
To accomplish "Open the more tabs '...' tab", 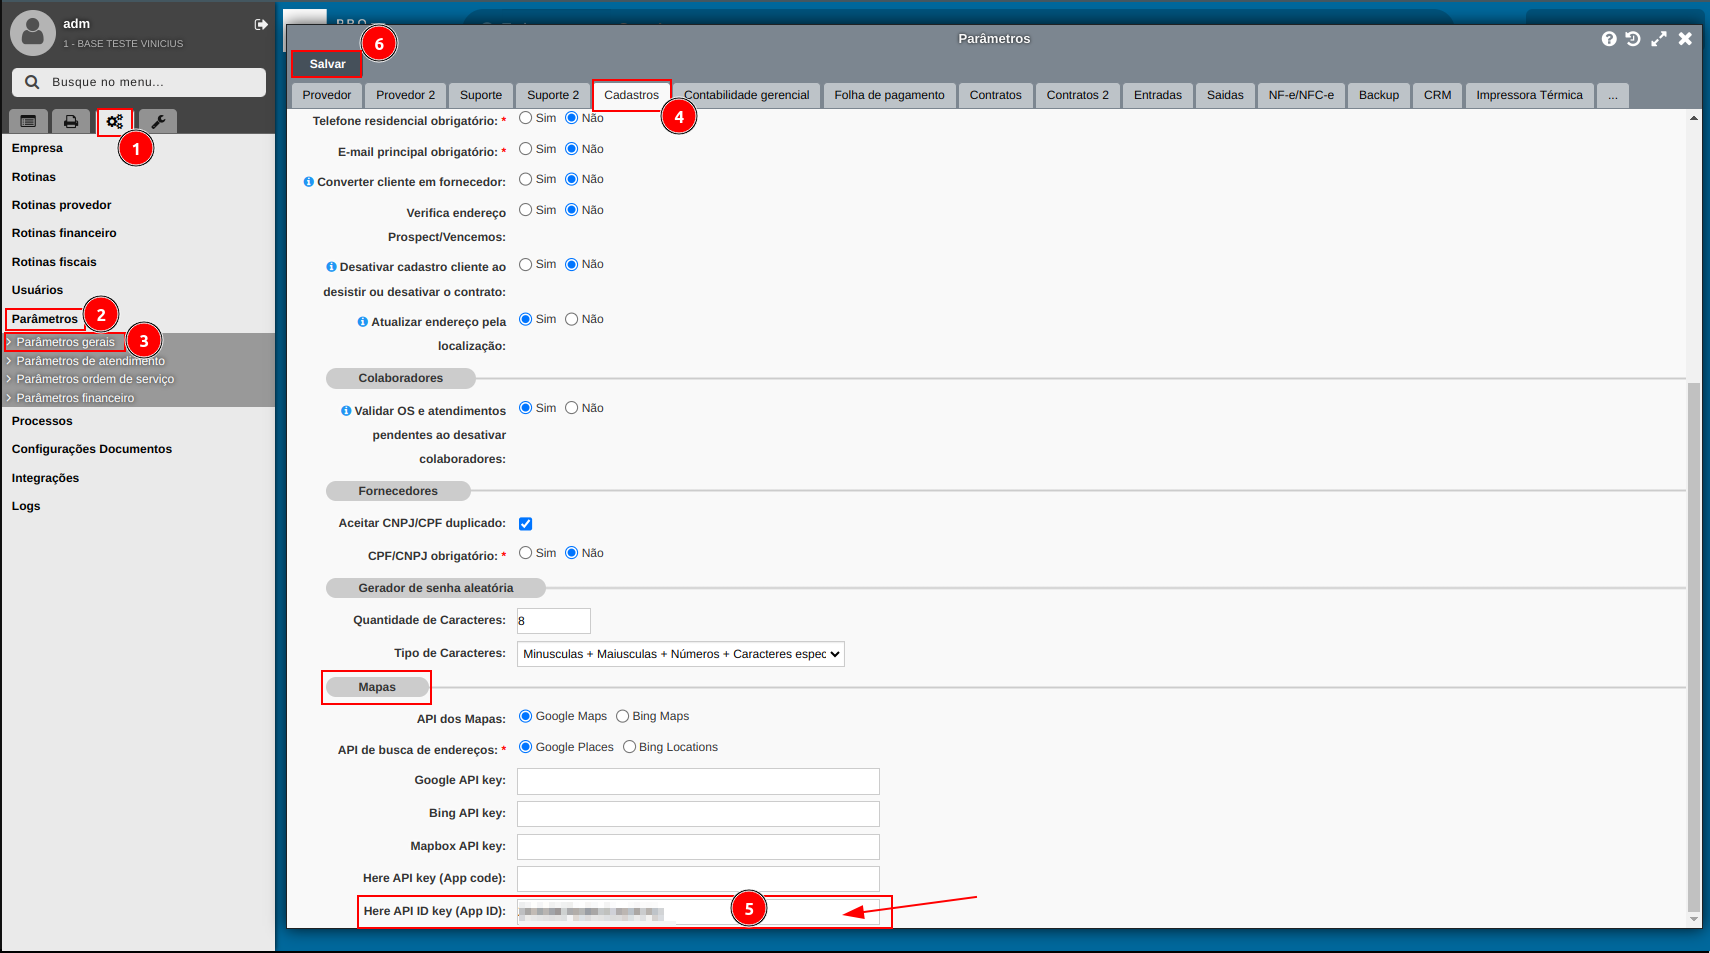I will (x=1612, y=95).
